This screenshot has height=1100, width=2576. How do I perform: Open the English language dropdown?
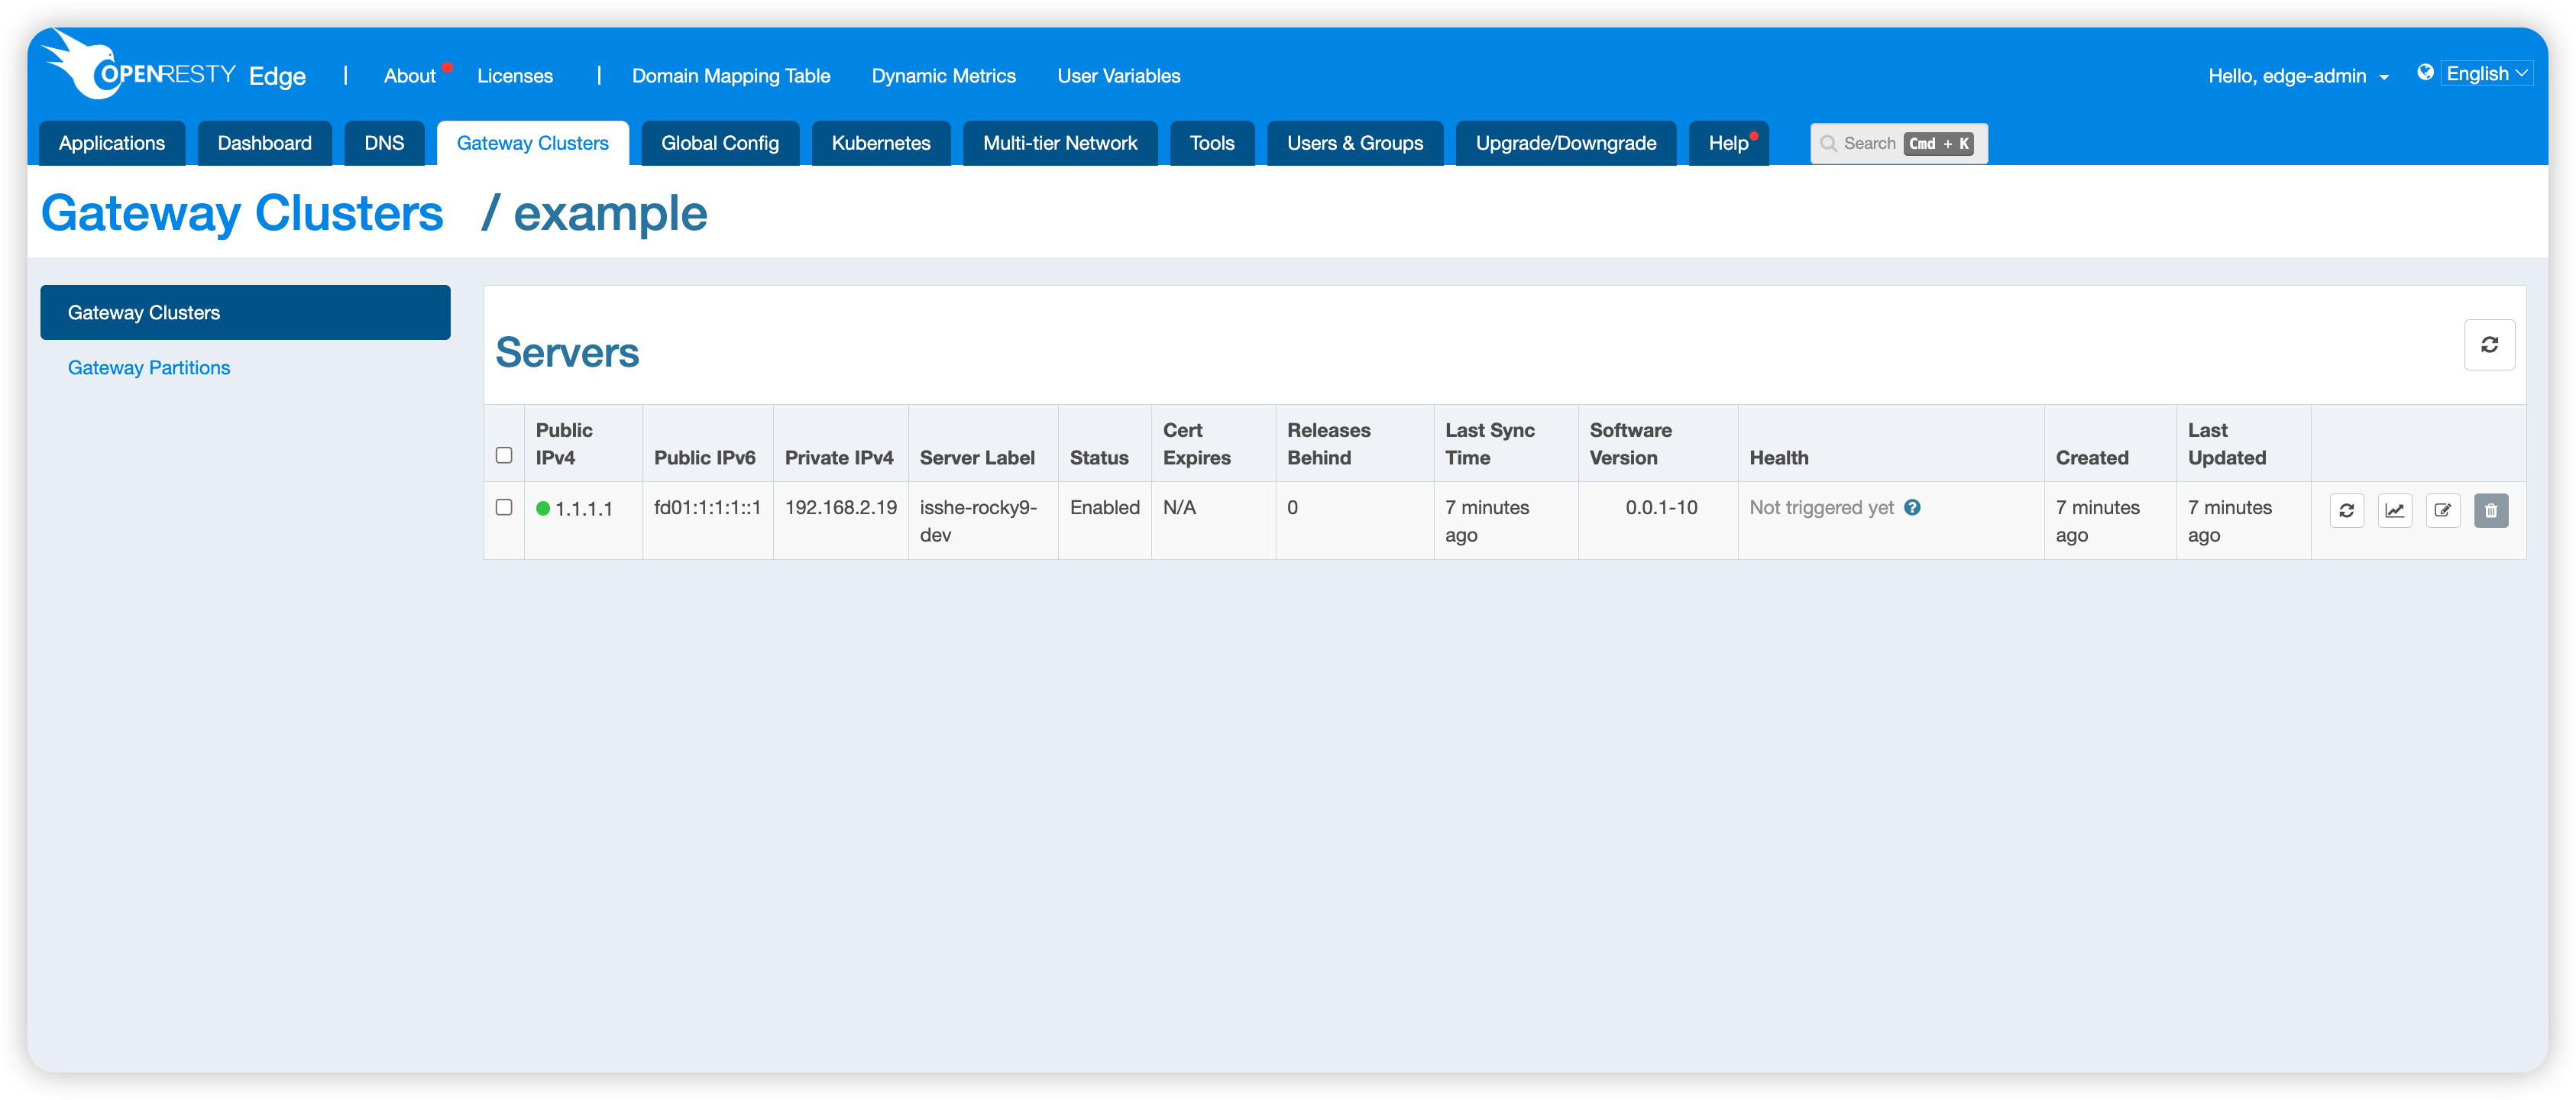tap(2486, 73)
